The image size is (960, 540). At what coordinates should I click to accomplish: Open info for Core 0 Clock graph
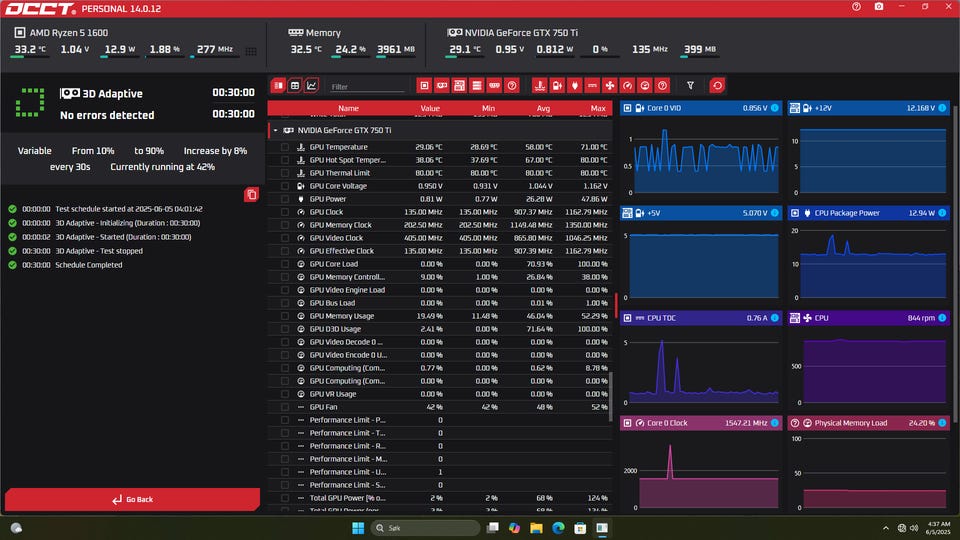[x=774, y=423]
